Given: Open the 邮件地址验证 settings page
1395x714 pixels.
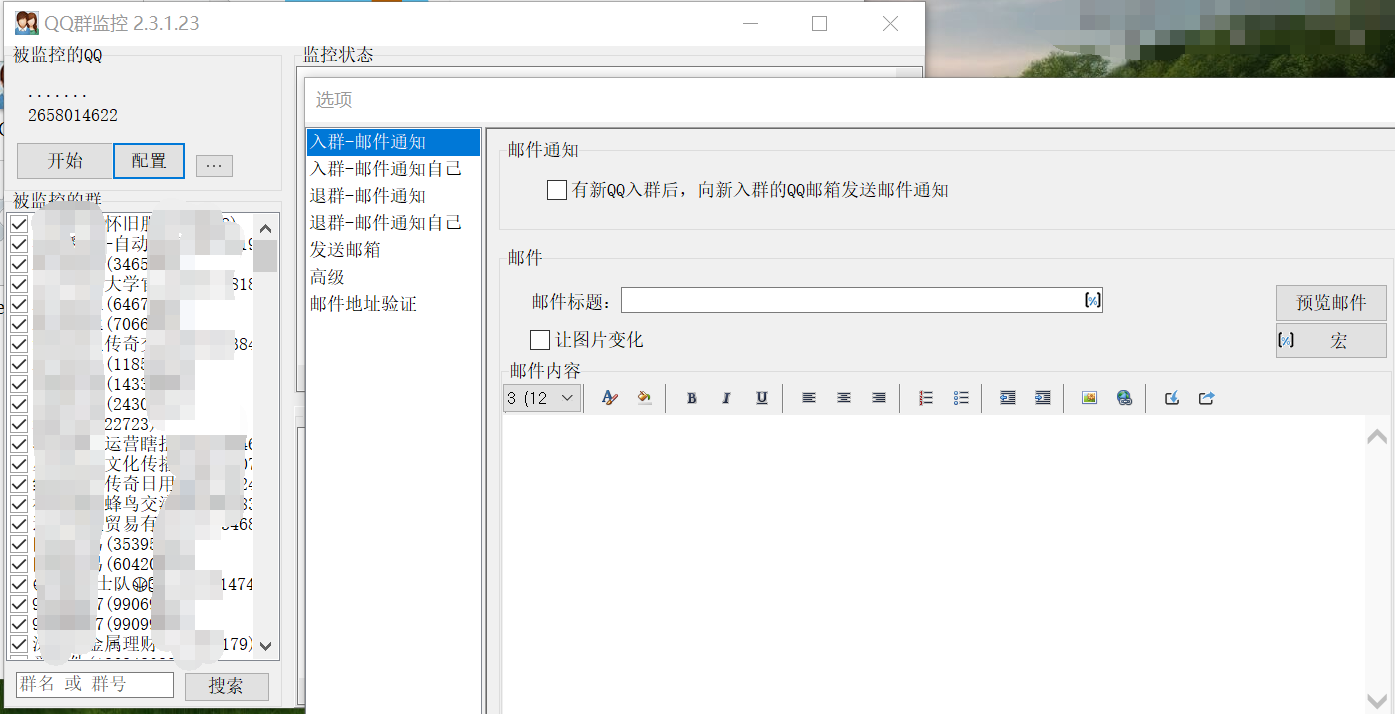Looking at the screenshot, I should point(363,304).
